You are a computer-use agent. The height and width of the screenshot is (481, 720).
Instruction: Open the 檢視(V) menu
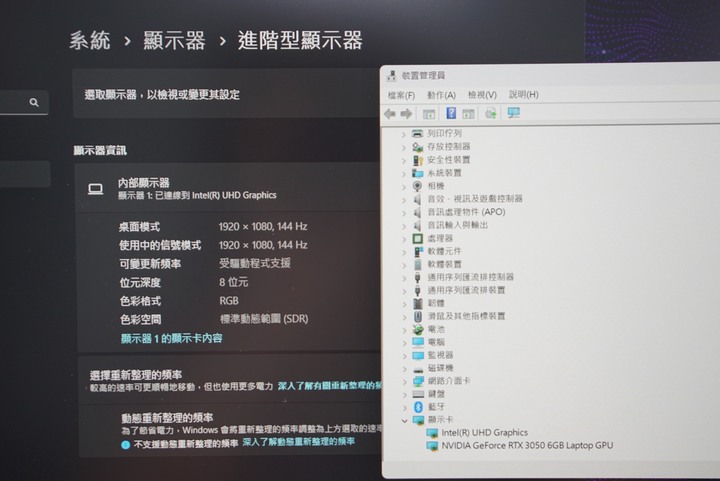coord(482,95)
